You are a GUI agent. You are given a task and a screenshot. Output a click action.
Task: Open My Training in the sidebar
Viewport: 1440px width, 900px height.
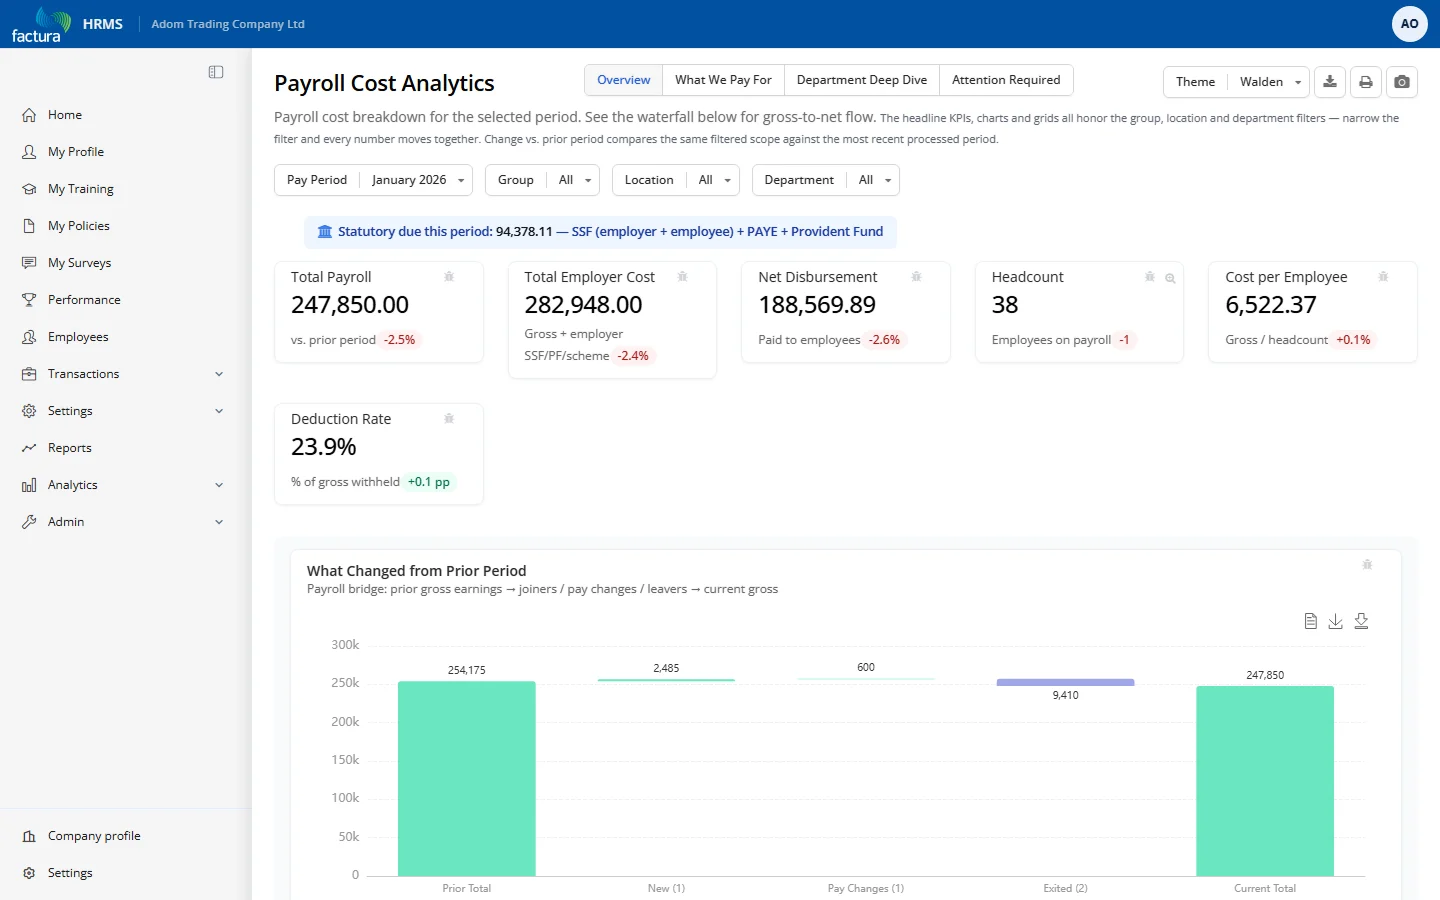(x=122, y=189)
